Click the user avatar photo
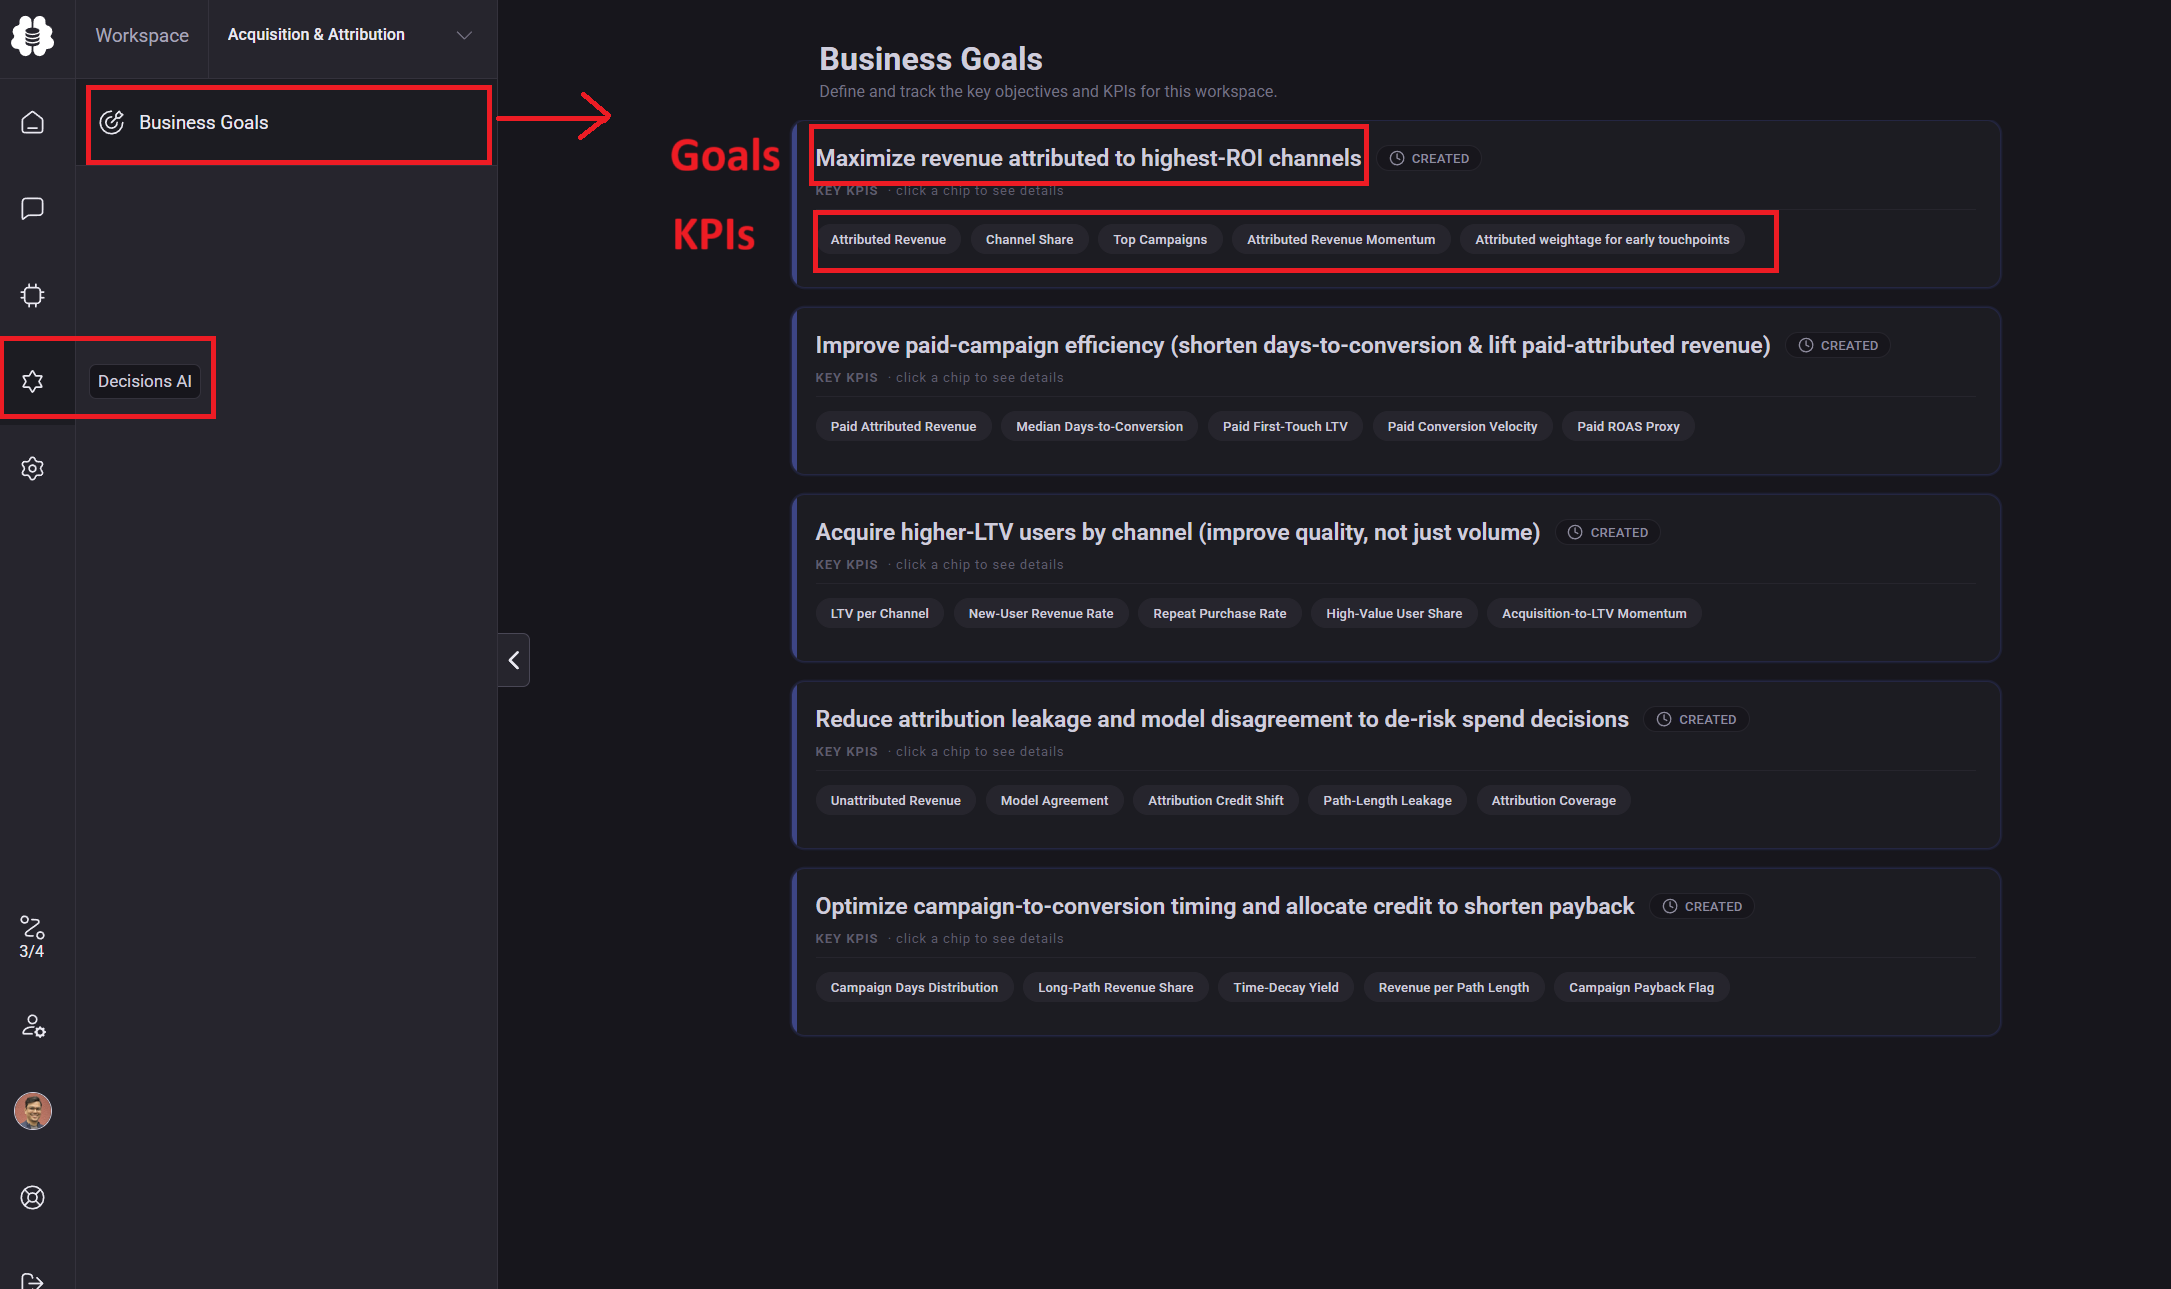 (x=32, y=1111)
